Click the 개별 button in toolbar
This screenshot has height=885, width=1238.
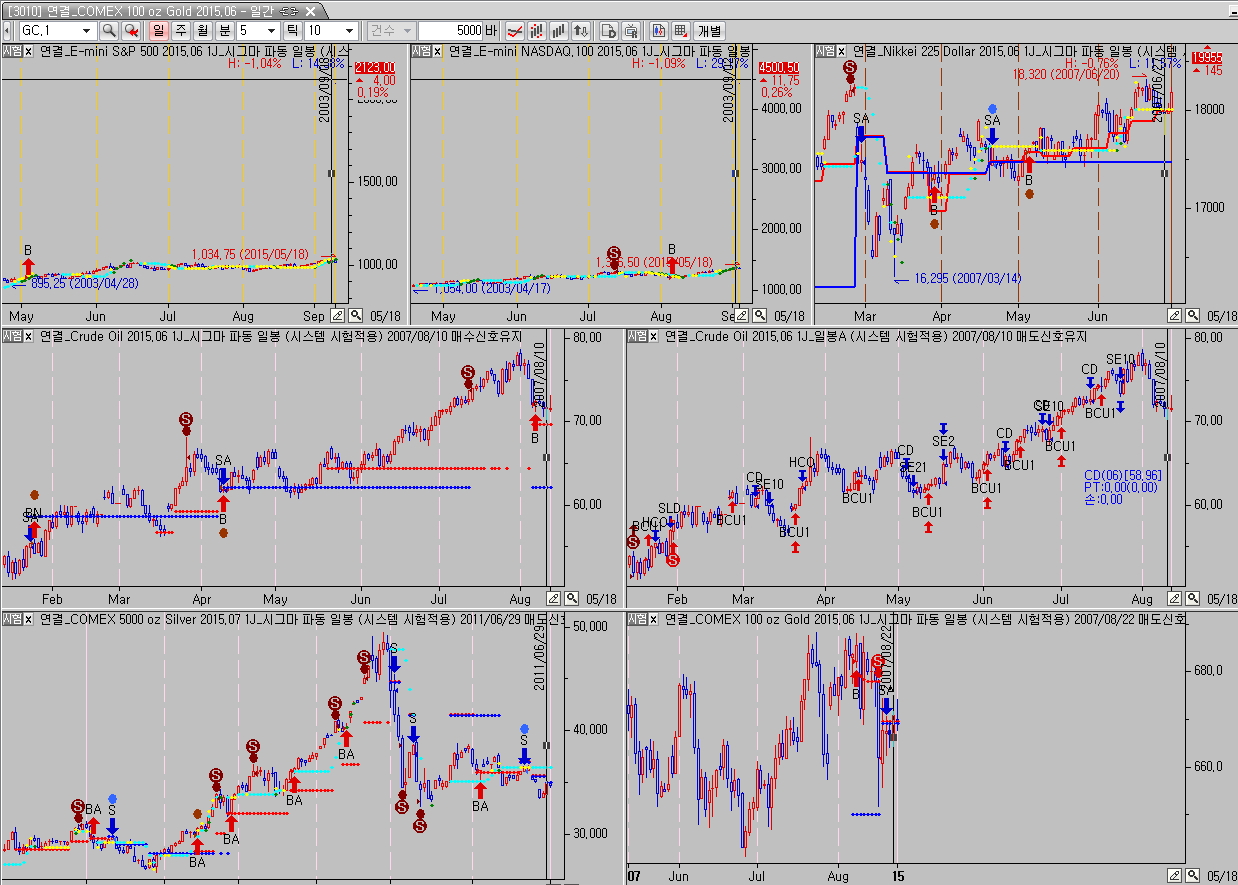[x=710, y=31]
